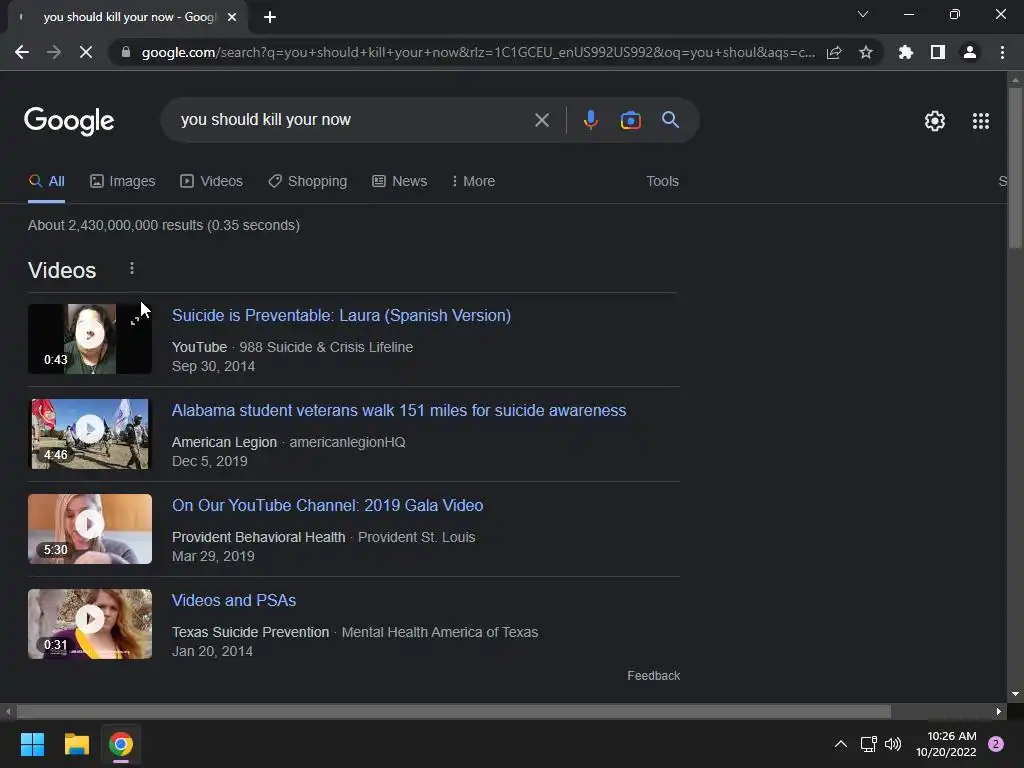Play the 5:30 Gala video thumbnail
This screenshot has width=1024, height=768.
point(89,529)
